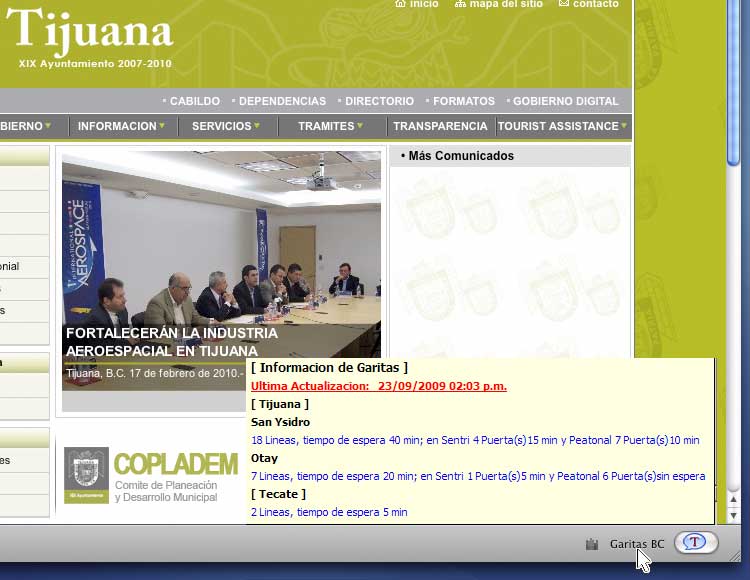Open the TRANSPARENCIA menu item
The height and width of the screenshot is (580, 750).
tap(440, 126)
